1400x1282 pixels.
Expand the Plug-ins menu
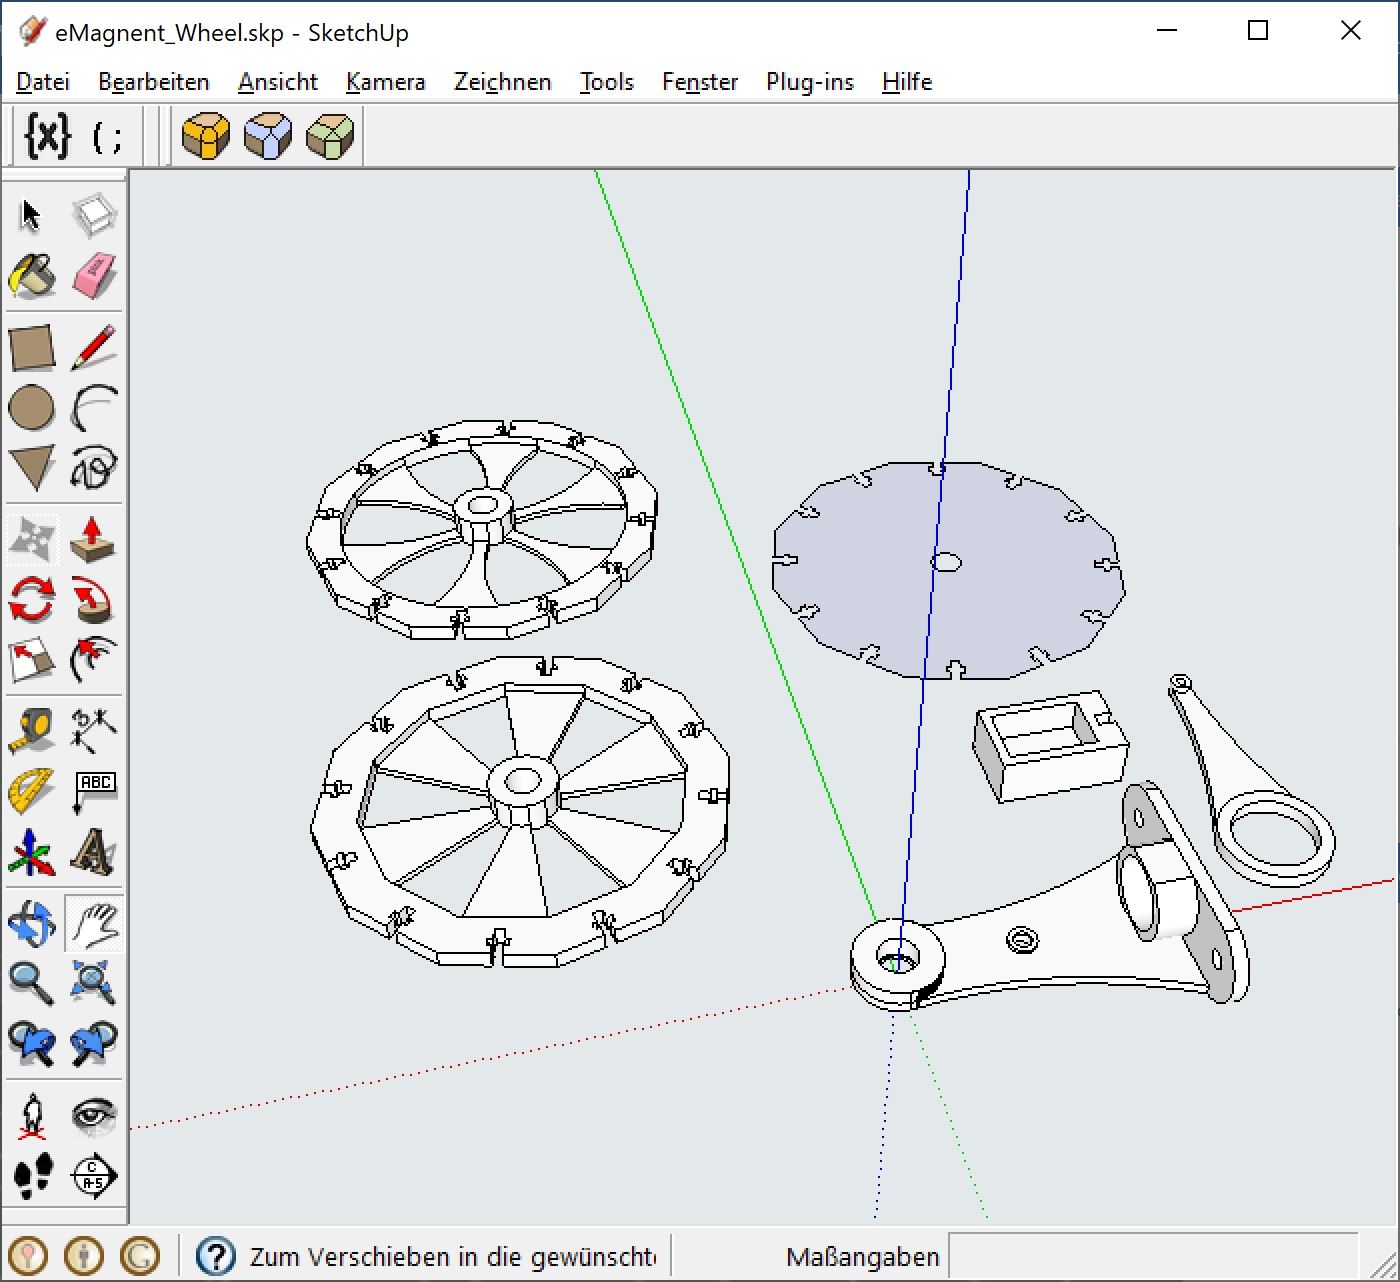click(x=809, y=82)
